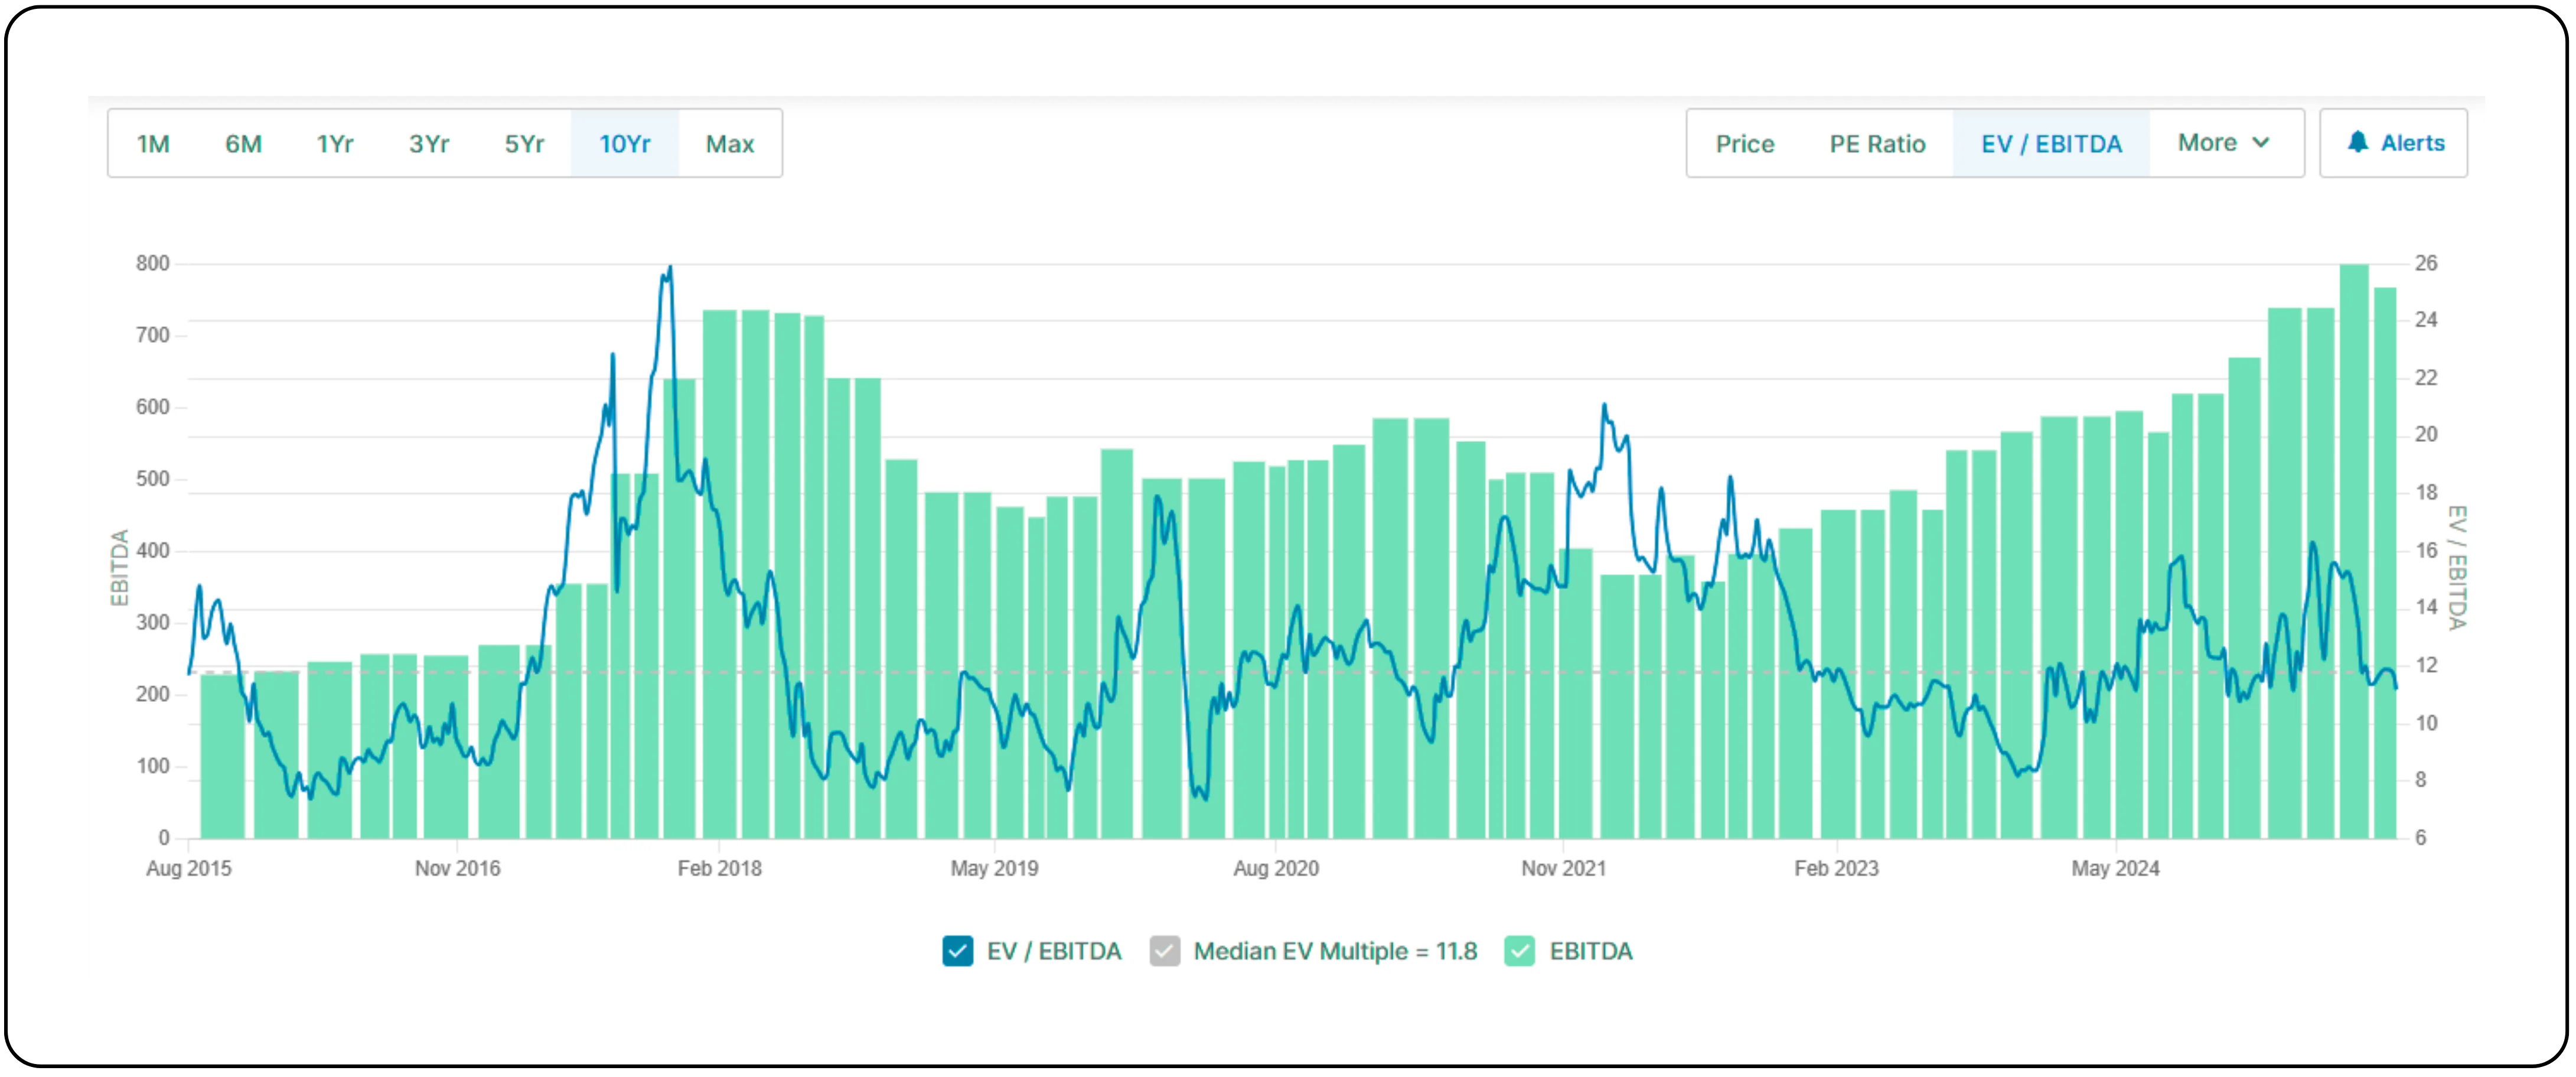Select the 1M time range
The width and height of the screenshot is (2576, 1077).
point(153,144)
